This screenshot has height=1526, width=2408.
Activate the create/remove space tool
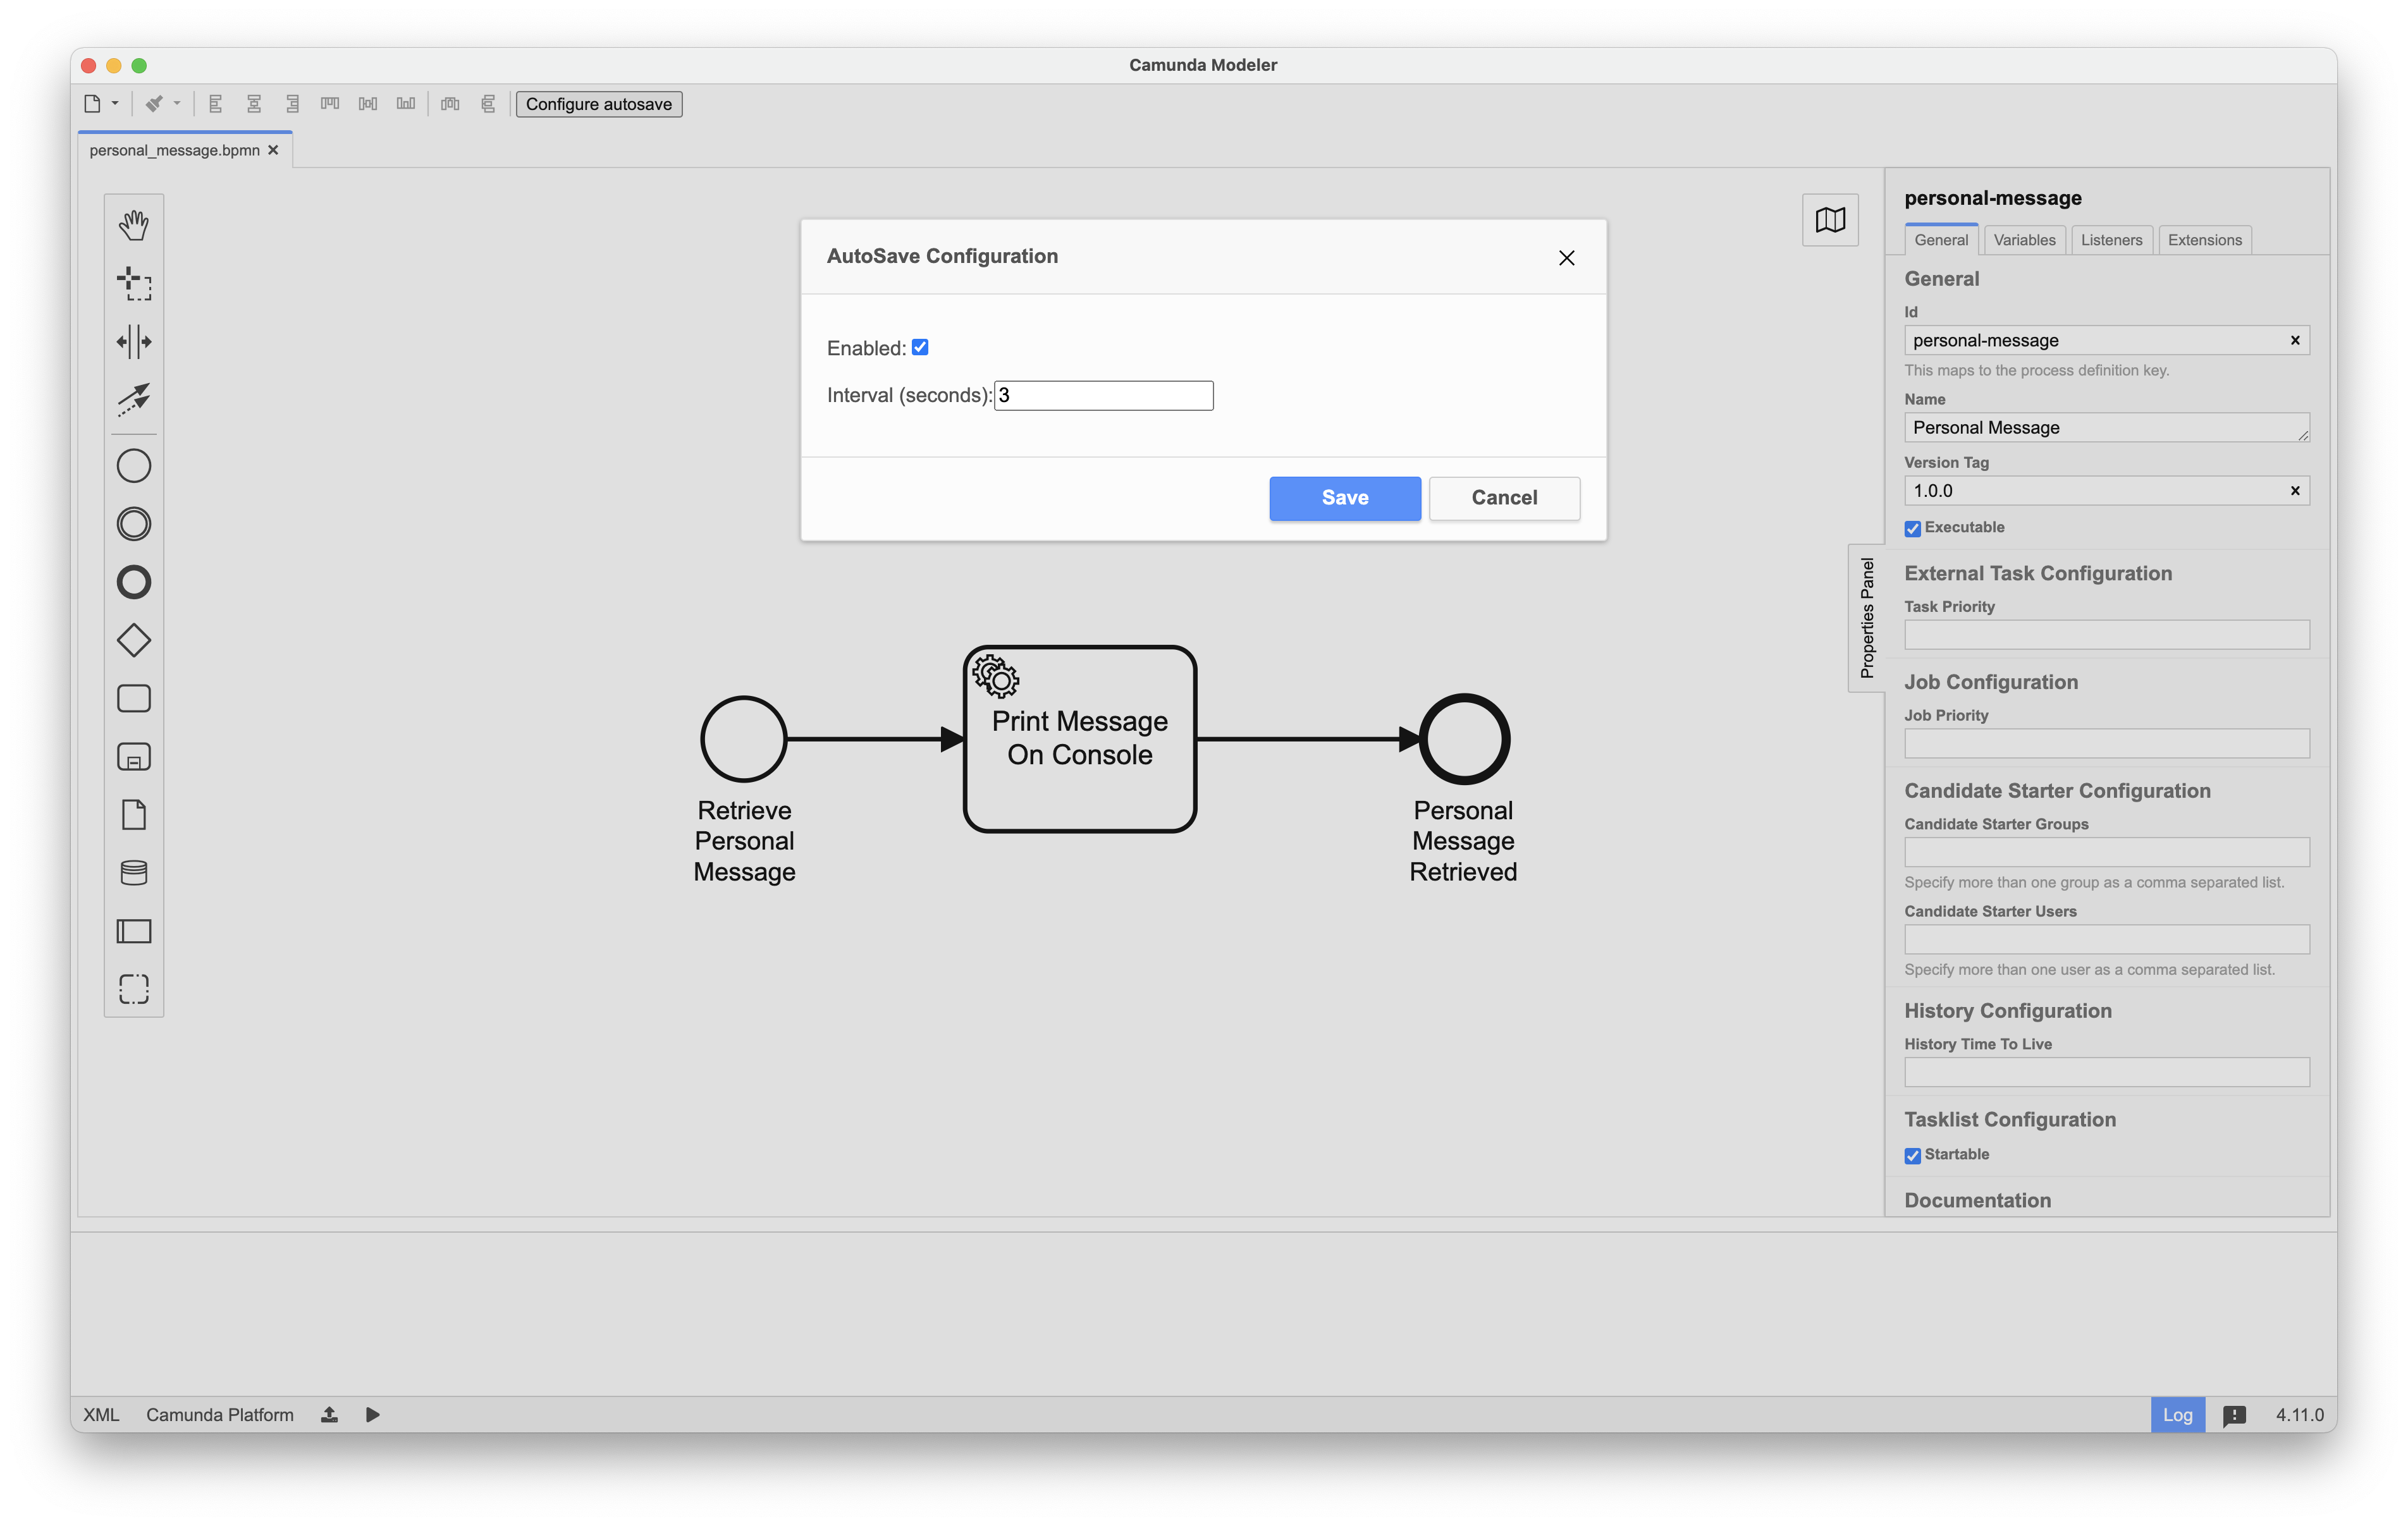(x=134, y=341)
